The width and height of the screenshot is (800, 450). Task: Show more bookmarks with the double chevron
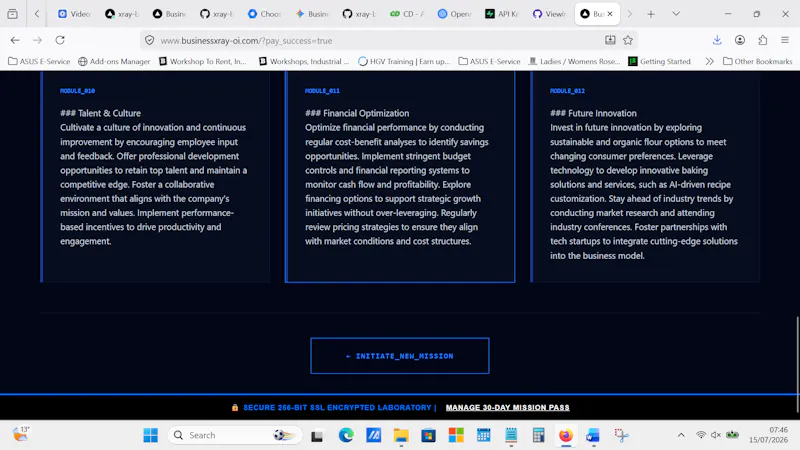point(709,61)
